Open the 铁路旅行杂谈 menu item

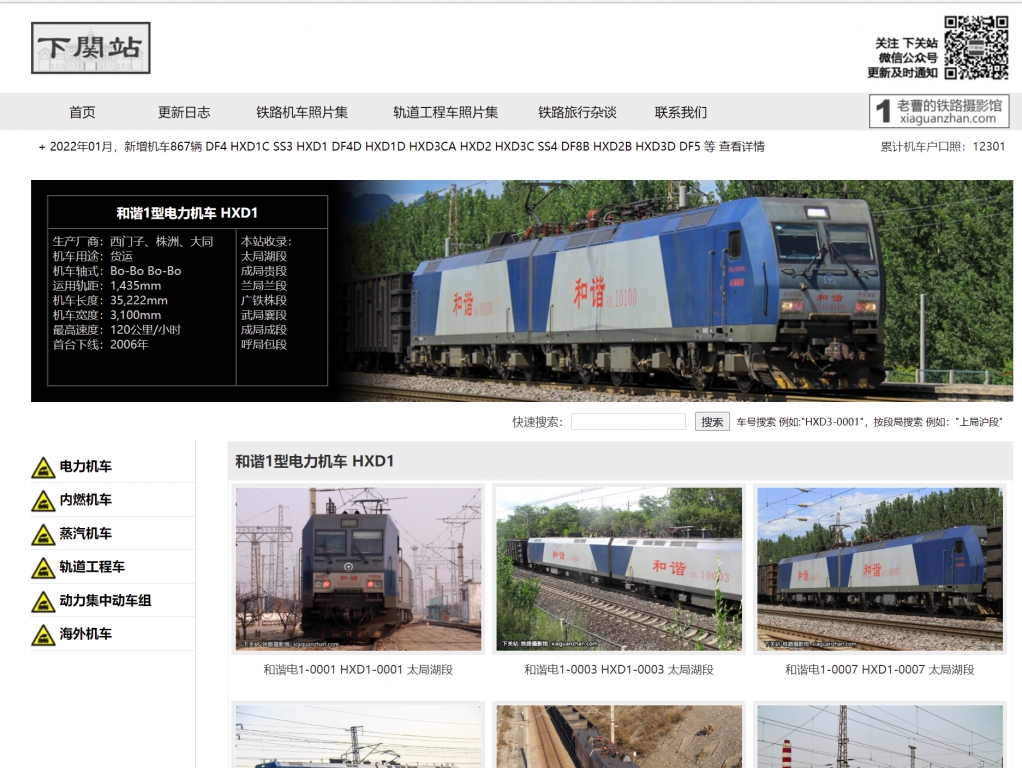click(577, 112)
